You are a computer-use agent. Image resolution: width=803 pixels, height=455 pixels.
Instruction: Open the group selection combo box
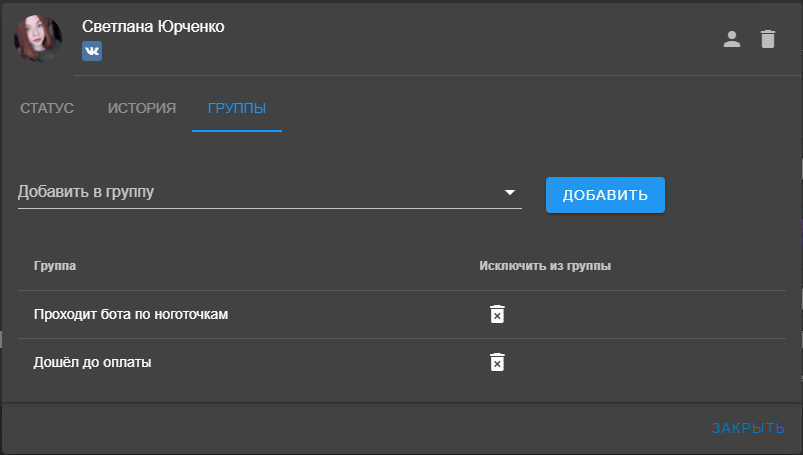[270, 192]
